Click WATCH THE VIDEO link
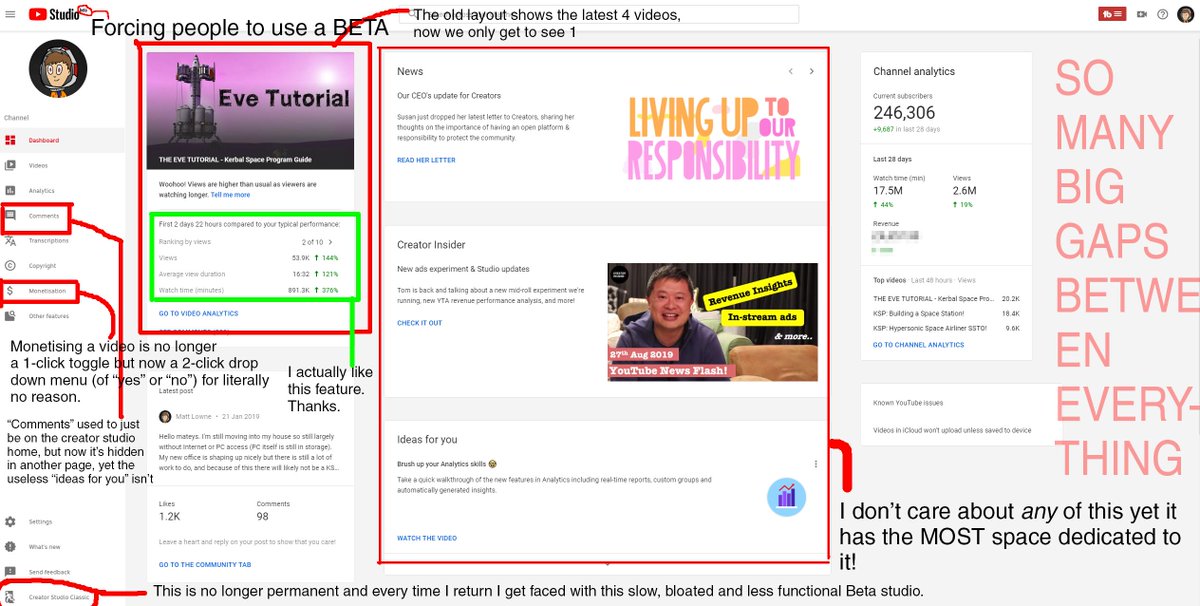1200x606 pixels. click(427, 538)
